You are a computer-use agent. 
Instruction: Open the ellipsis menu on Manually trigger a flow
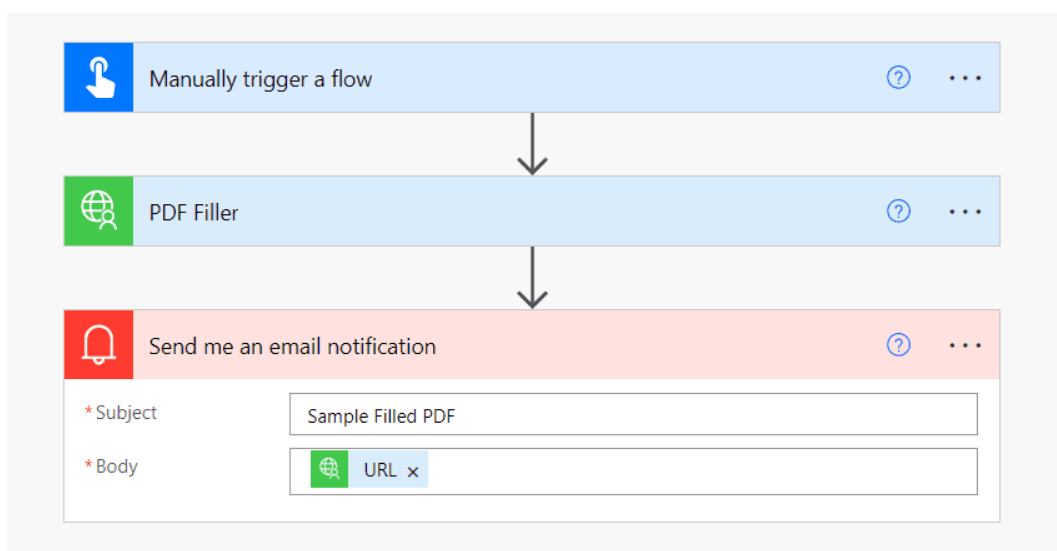(x=965, y=78)
